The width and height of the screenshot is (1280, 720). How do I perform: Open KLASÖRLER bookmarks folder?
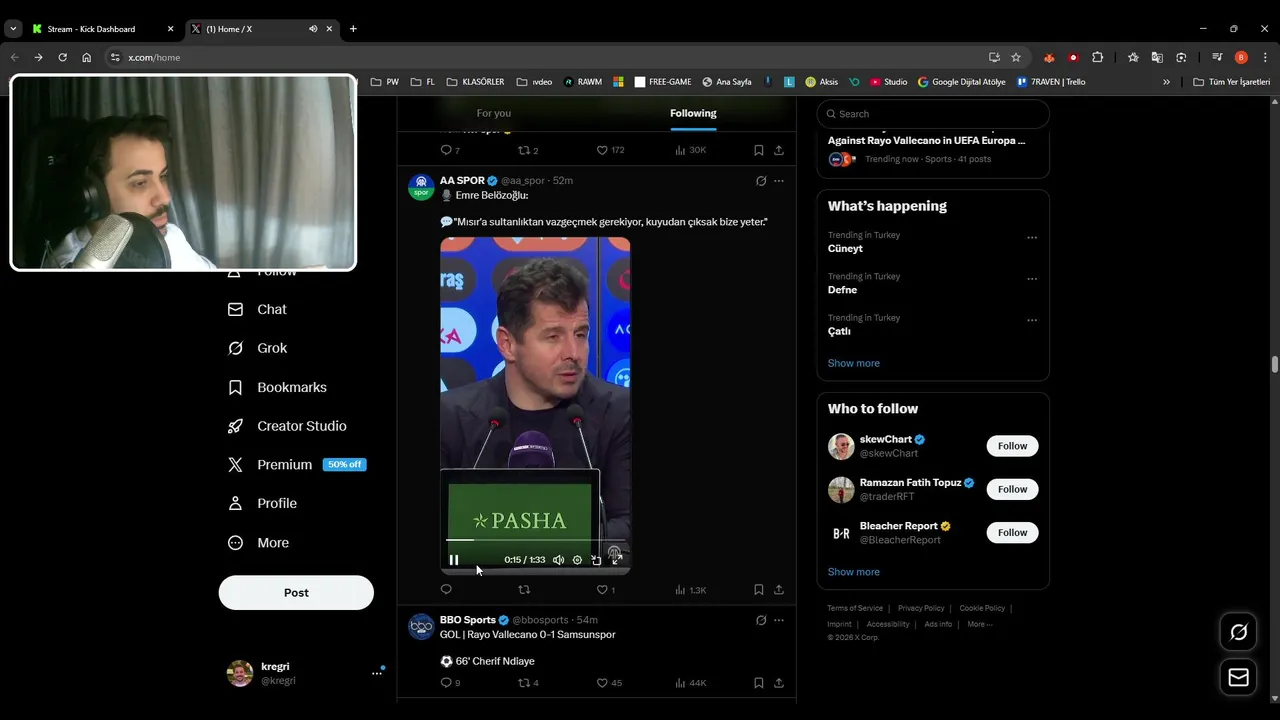click(x=475, y=82)
